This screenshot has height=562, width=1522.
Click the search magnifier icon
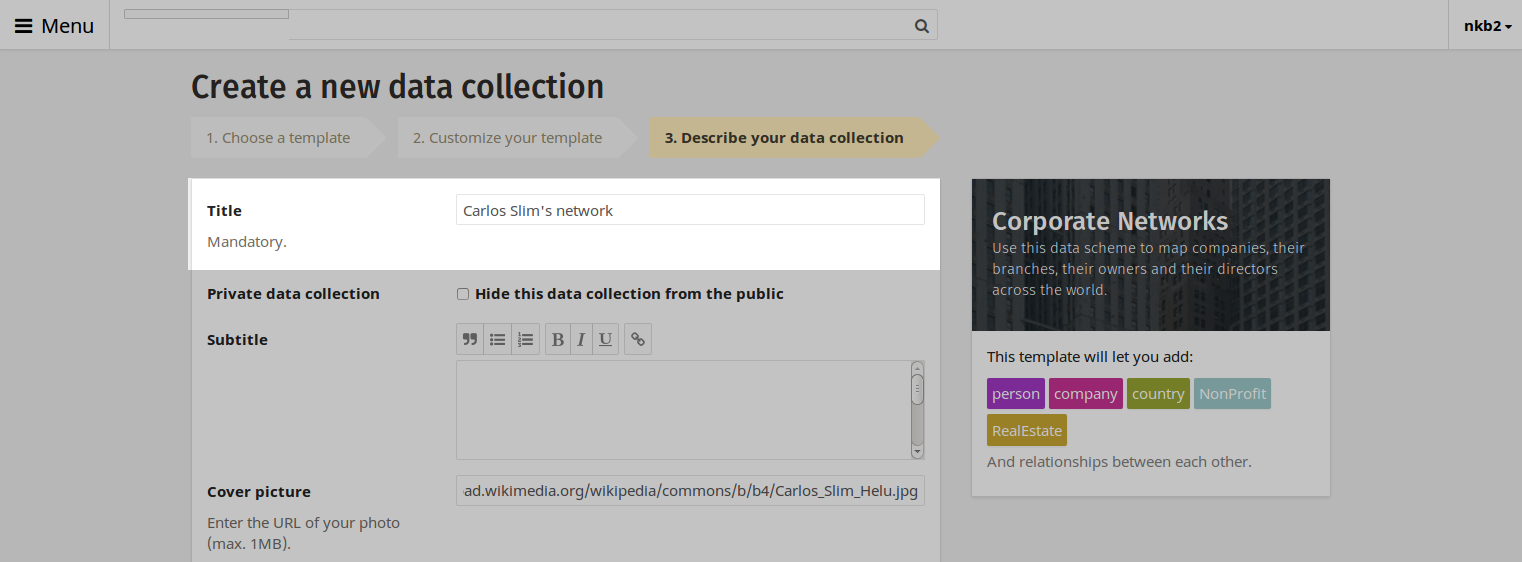(922, 26)
